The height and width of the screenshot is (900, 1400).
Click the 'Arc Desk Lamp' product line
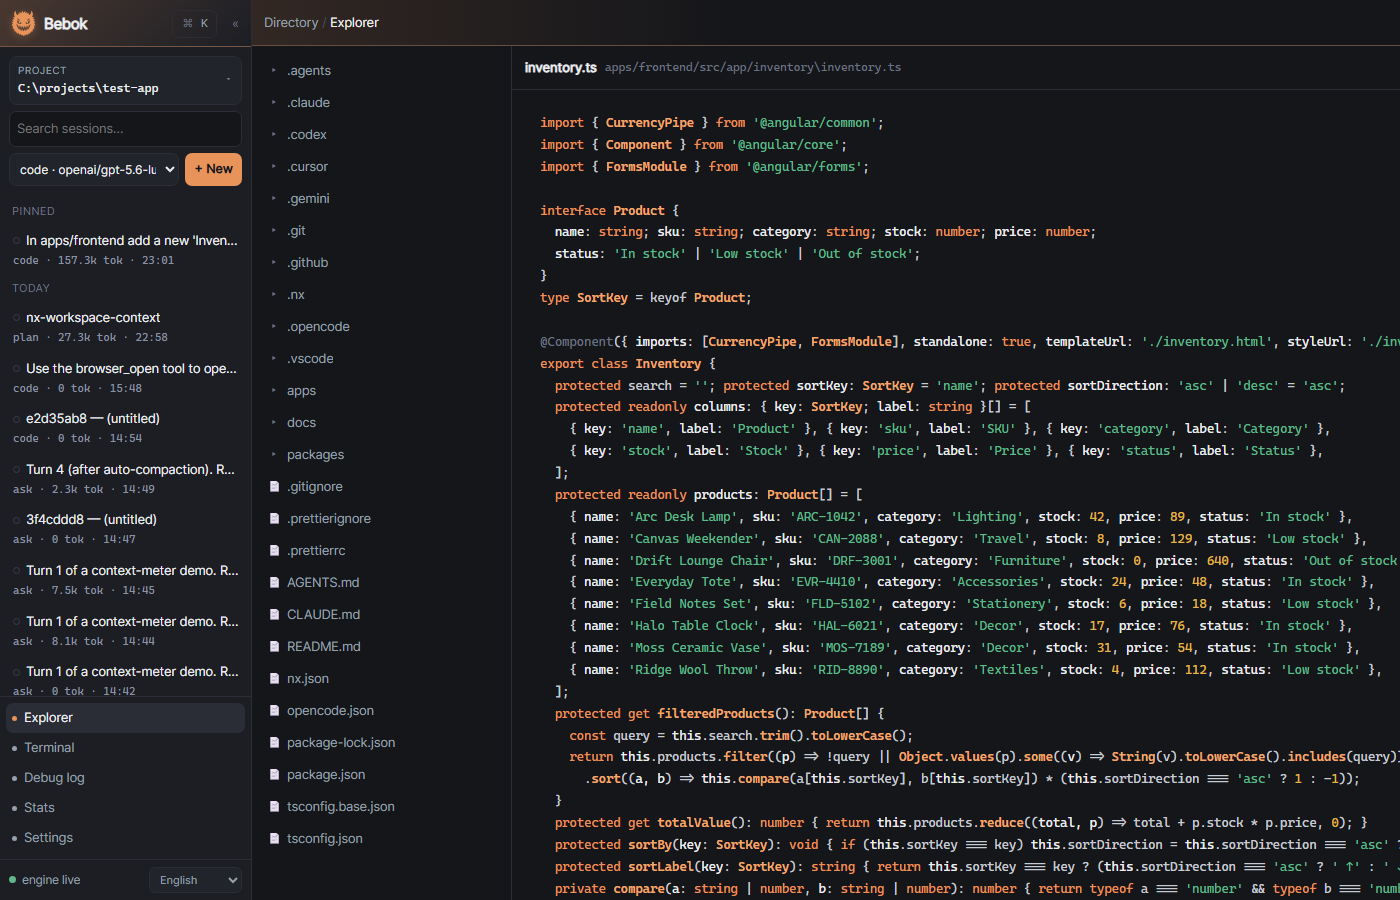click(x=961, y=517)
